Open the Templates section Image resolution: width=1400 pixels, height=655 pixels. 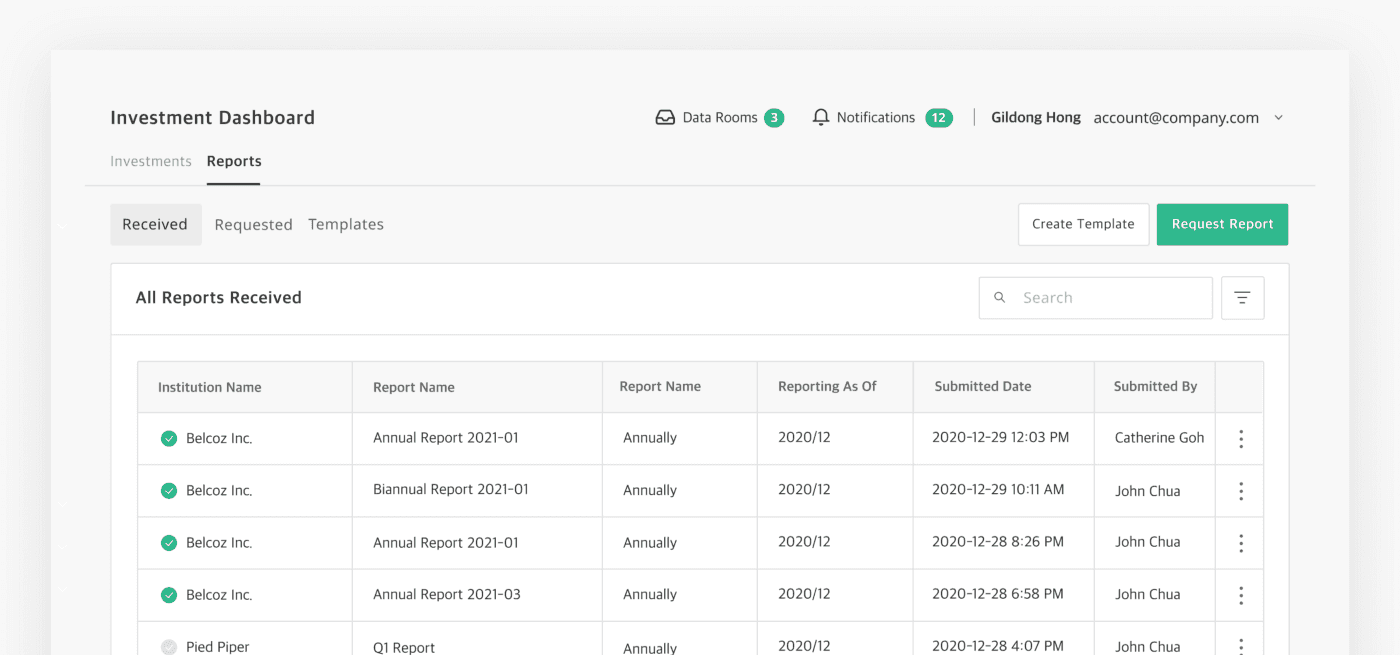point(346,224)
